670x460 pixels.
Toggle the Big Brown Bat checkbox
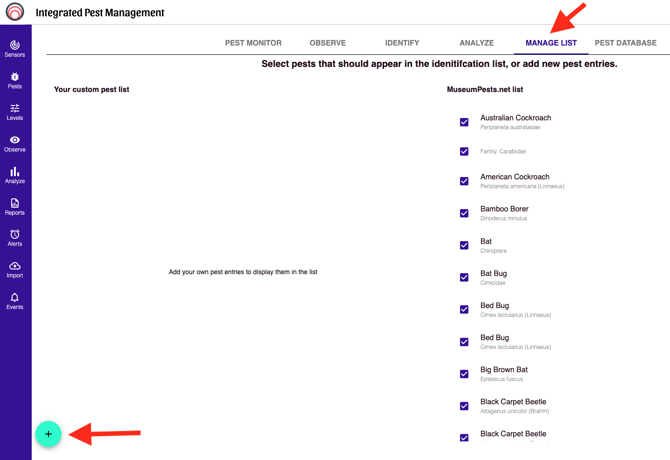(x=464, y=374)
